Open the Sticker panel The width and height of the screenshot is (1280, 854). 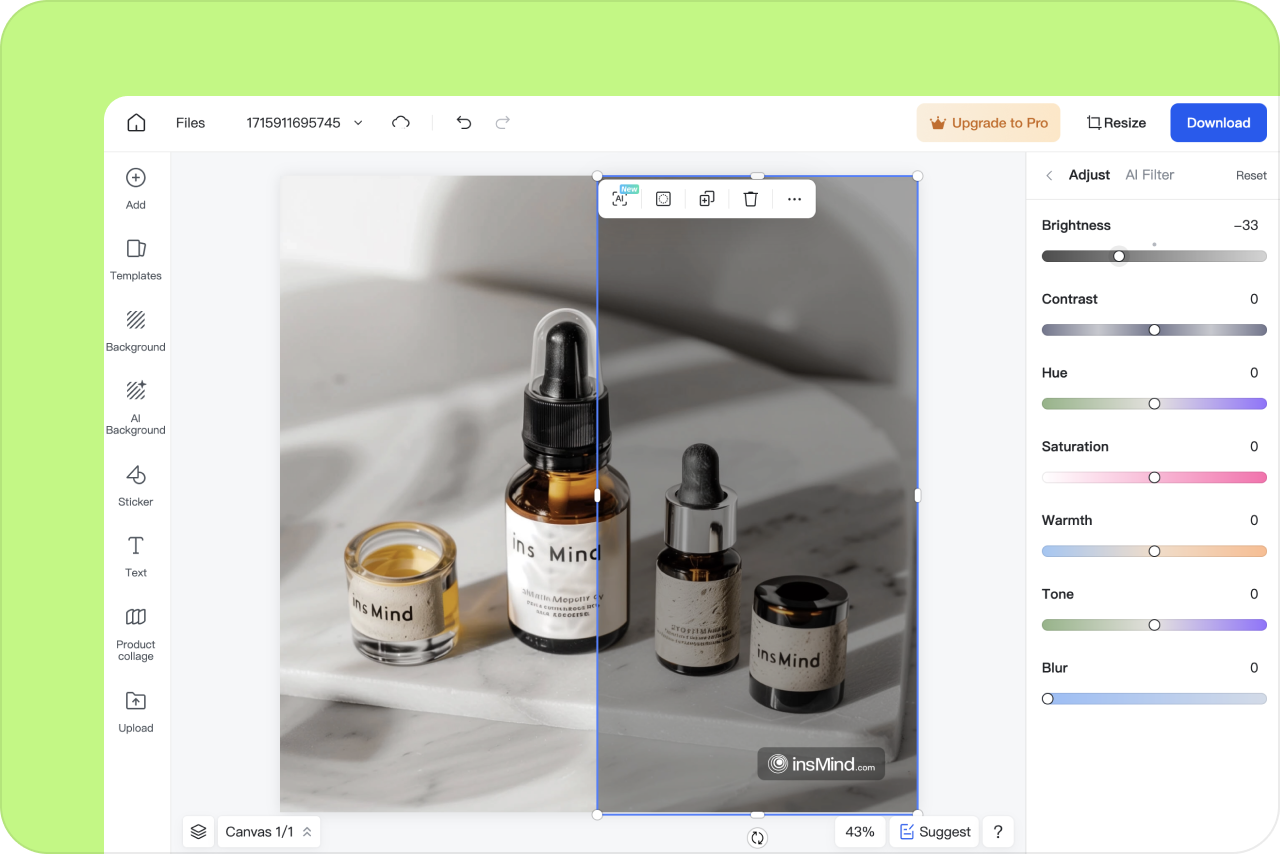point(136,486)
